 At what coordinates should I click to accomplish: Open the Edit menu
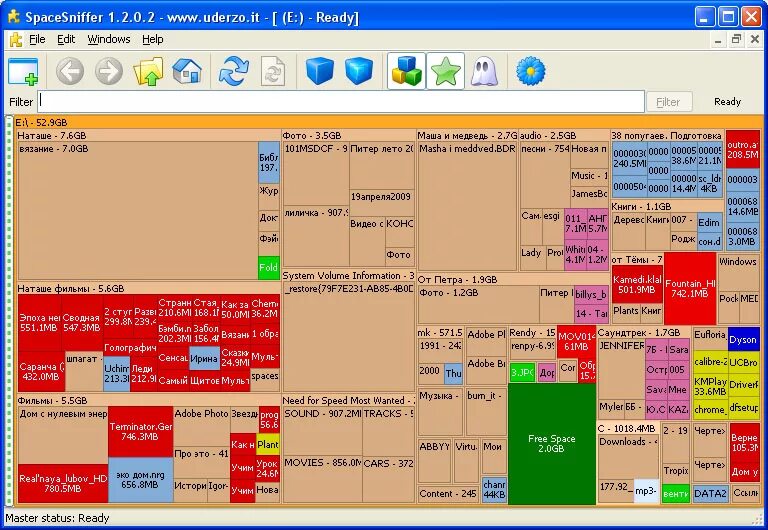click(x=66, y=39)
